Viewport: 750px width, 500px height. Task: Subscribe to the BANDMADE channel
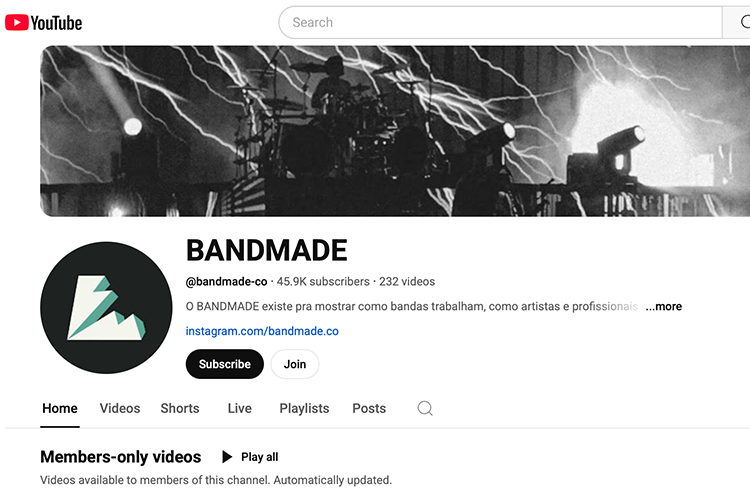pyautogui.click(x=225, y=364)
